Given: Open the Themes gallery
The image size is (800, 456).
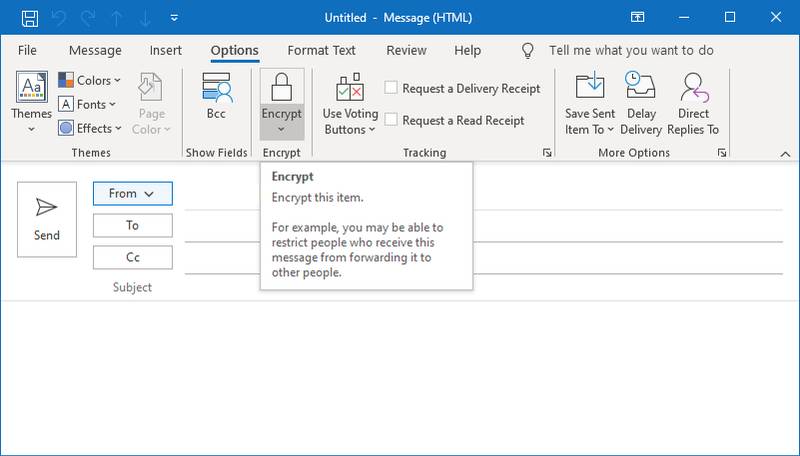Looking at the screenshot, I should pyautogui.click(x=32, y=103).
